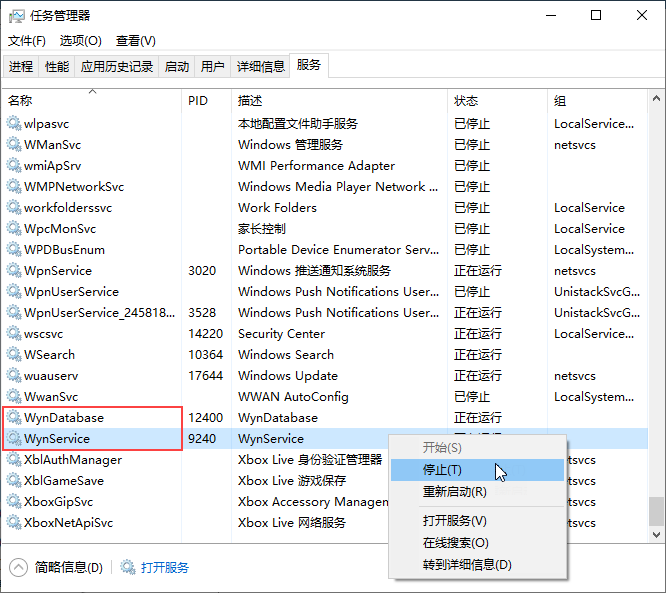Click the scrollbar up arrow
666x593 pixels.
(x=656, y=99)
